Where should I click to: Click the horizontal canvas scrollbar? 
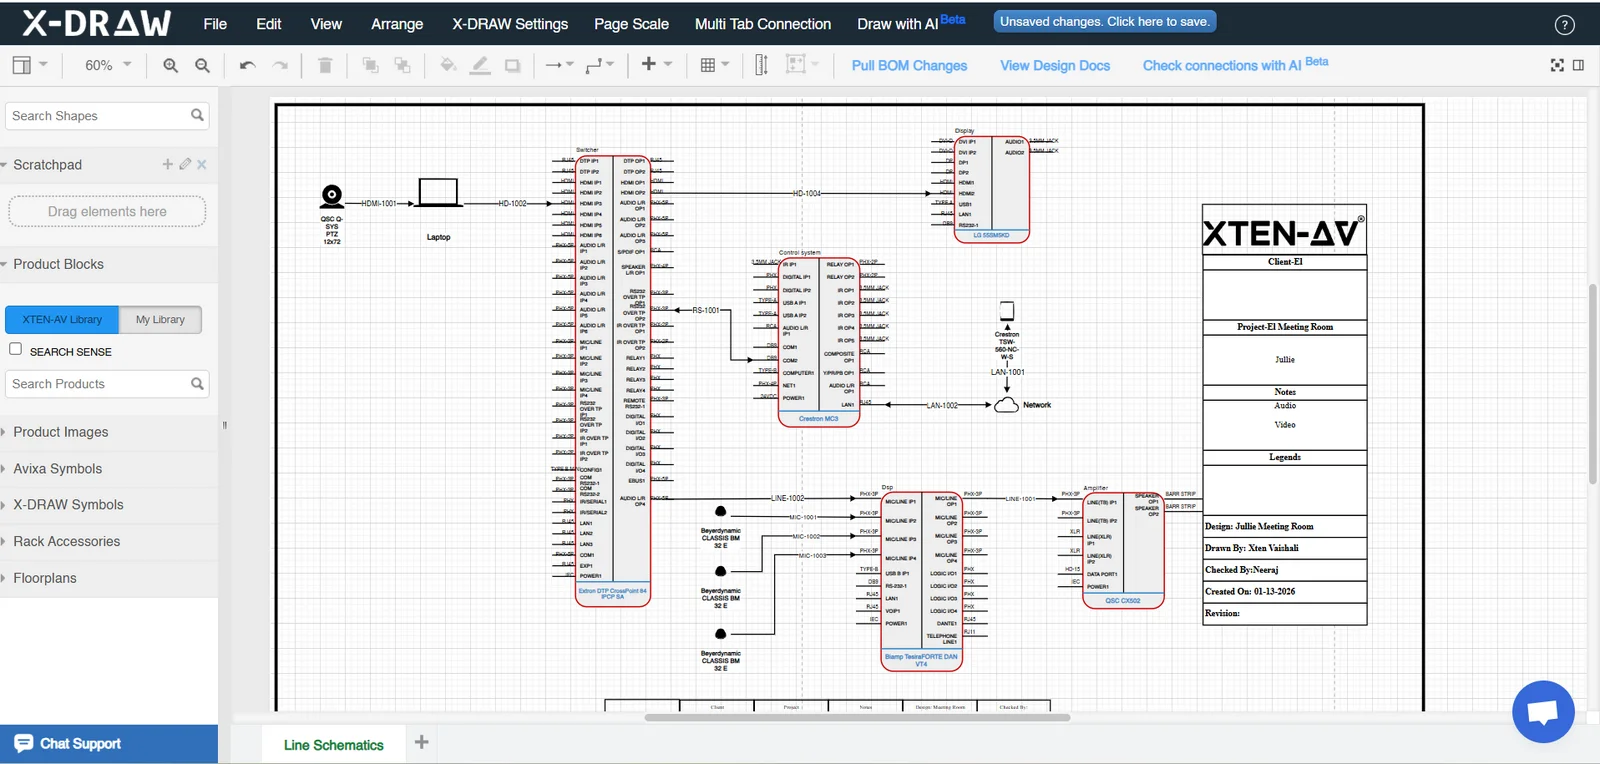click(857, 717)
